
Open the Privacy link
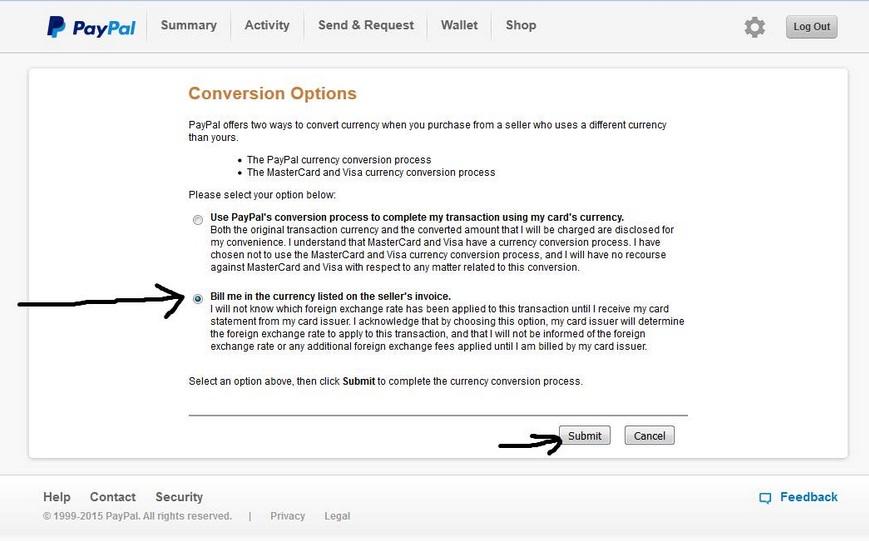[x=288, y=516]
